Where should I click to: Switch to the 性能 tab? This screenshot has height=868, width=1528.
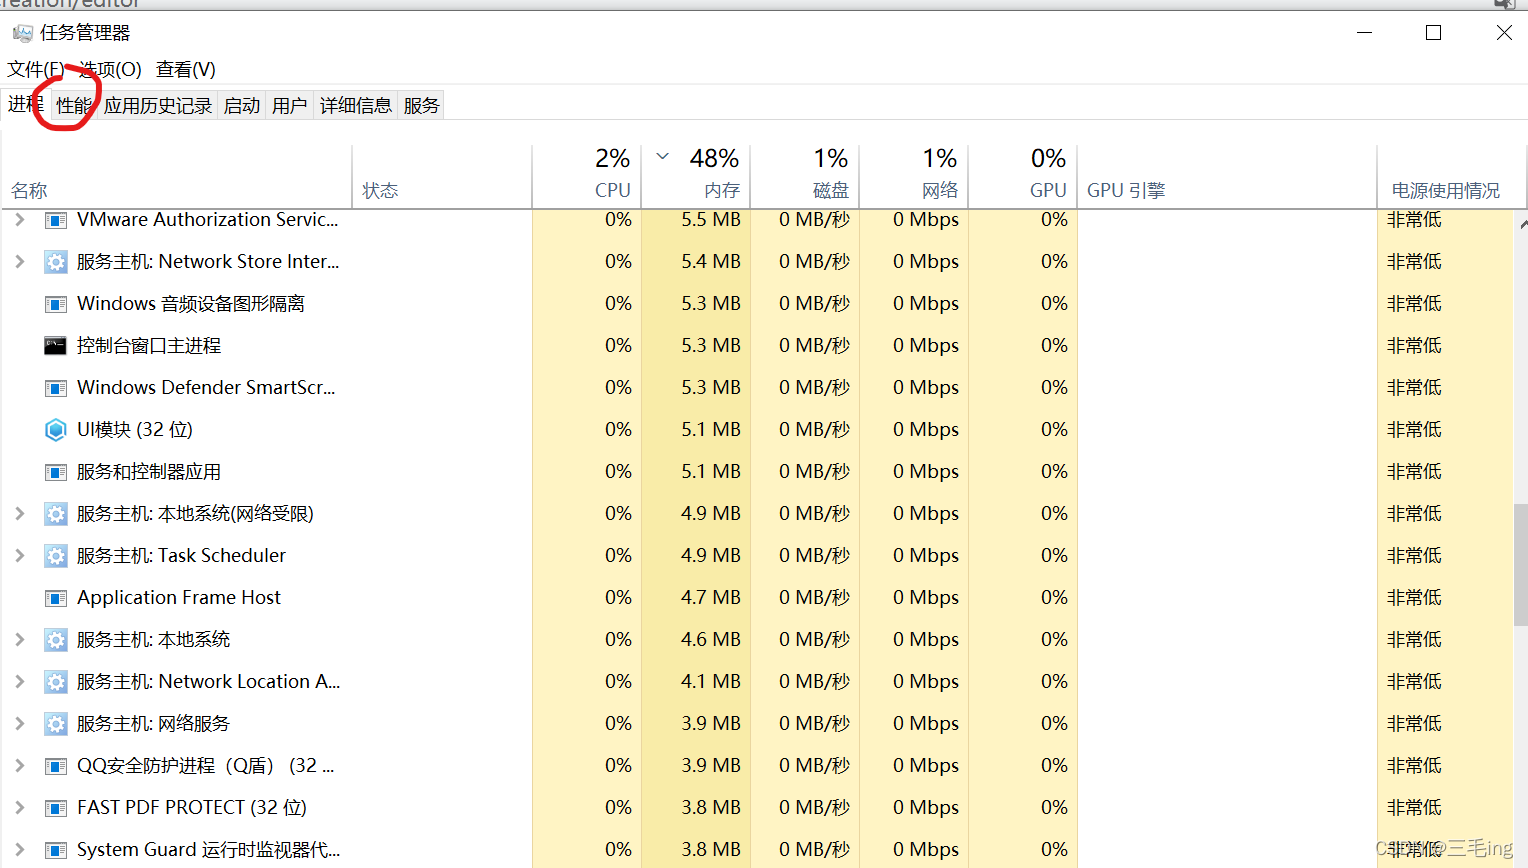tap(74, 105)
